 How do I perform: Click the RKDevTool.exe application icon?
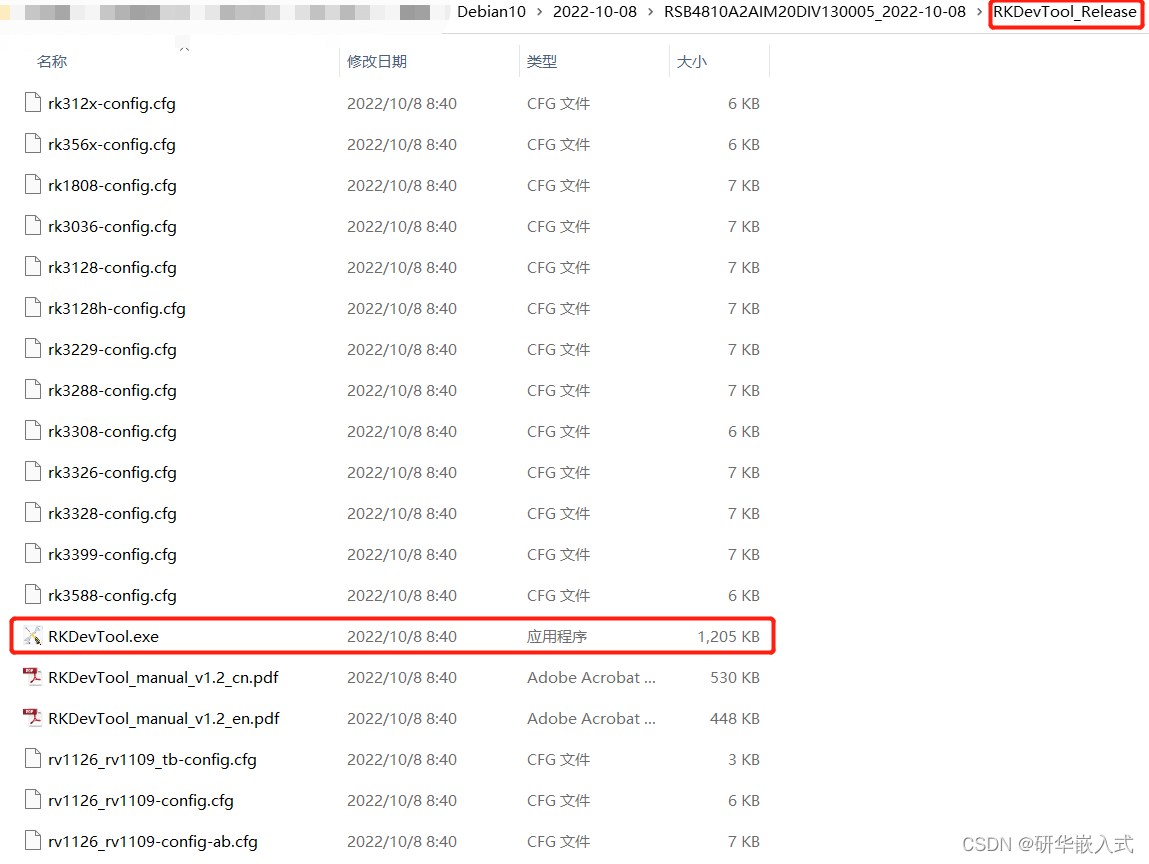coord(32,636)
